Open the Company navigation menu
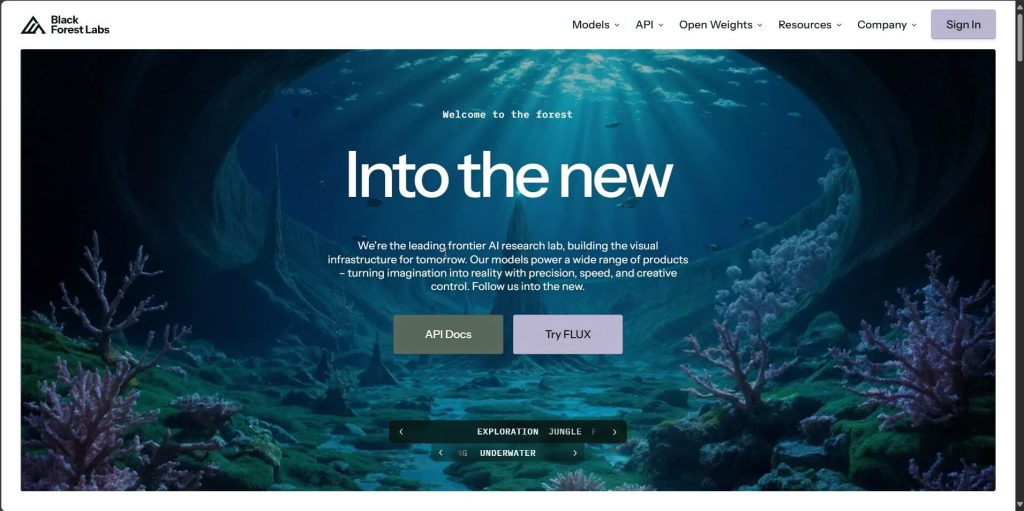This screenshot has height=511, width=1024. pos(887,25)
